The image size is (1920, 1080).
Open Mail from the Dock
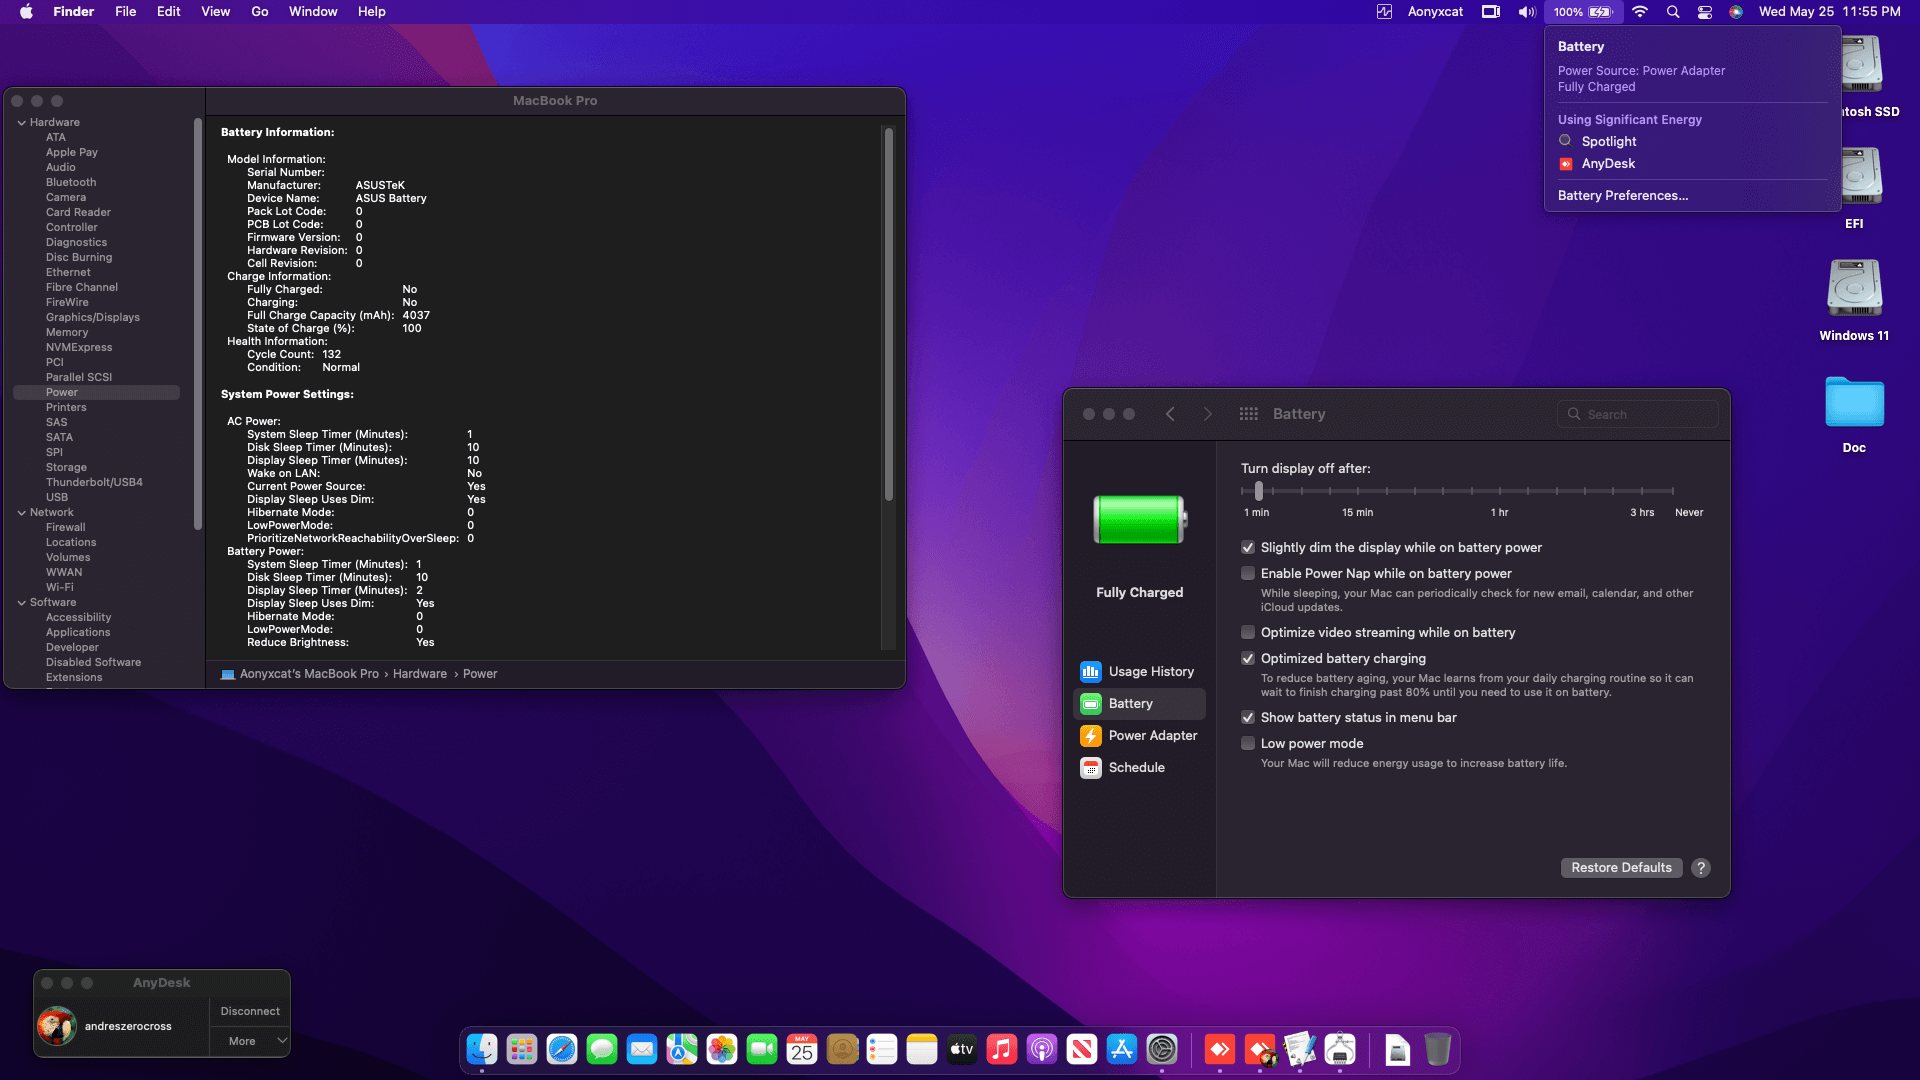click(642, 1049)
